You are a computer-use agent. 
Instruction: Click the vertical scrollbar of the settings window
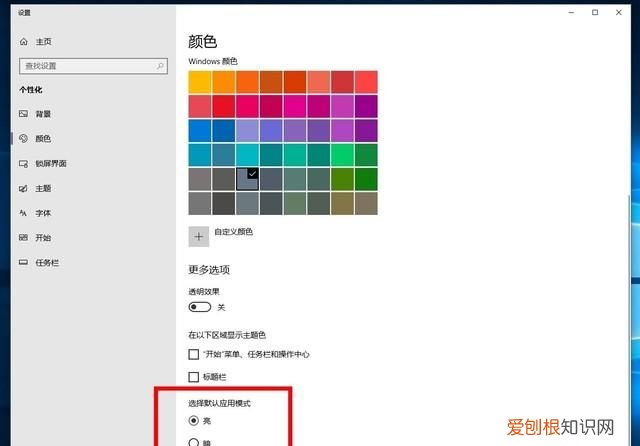pyautogui.click(x=629, y=318)
